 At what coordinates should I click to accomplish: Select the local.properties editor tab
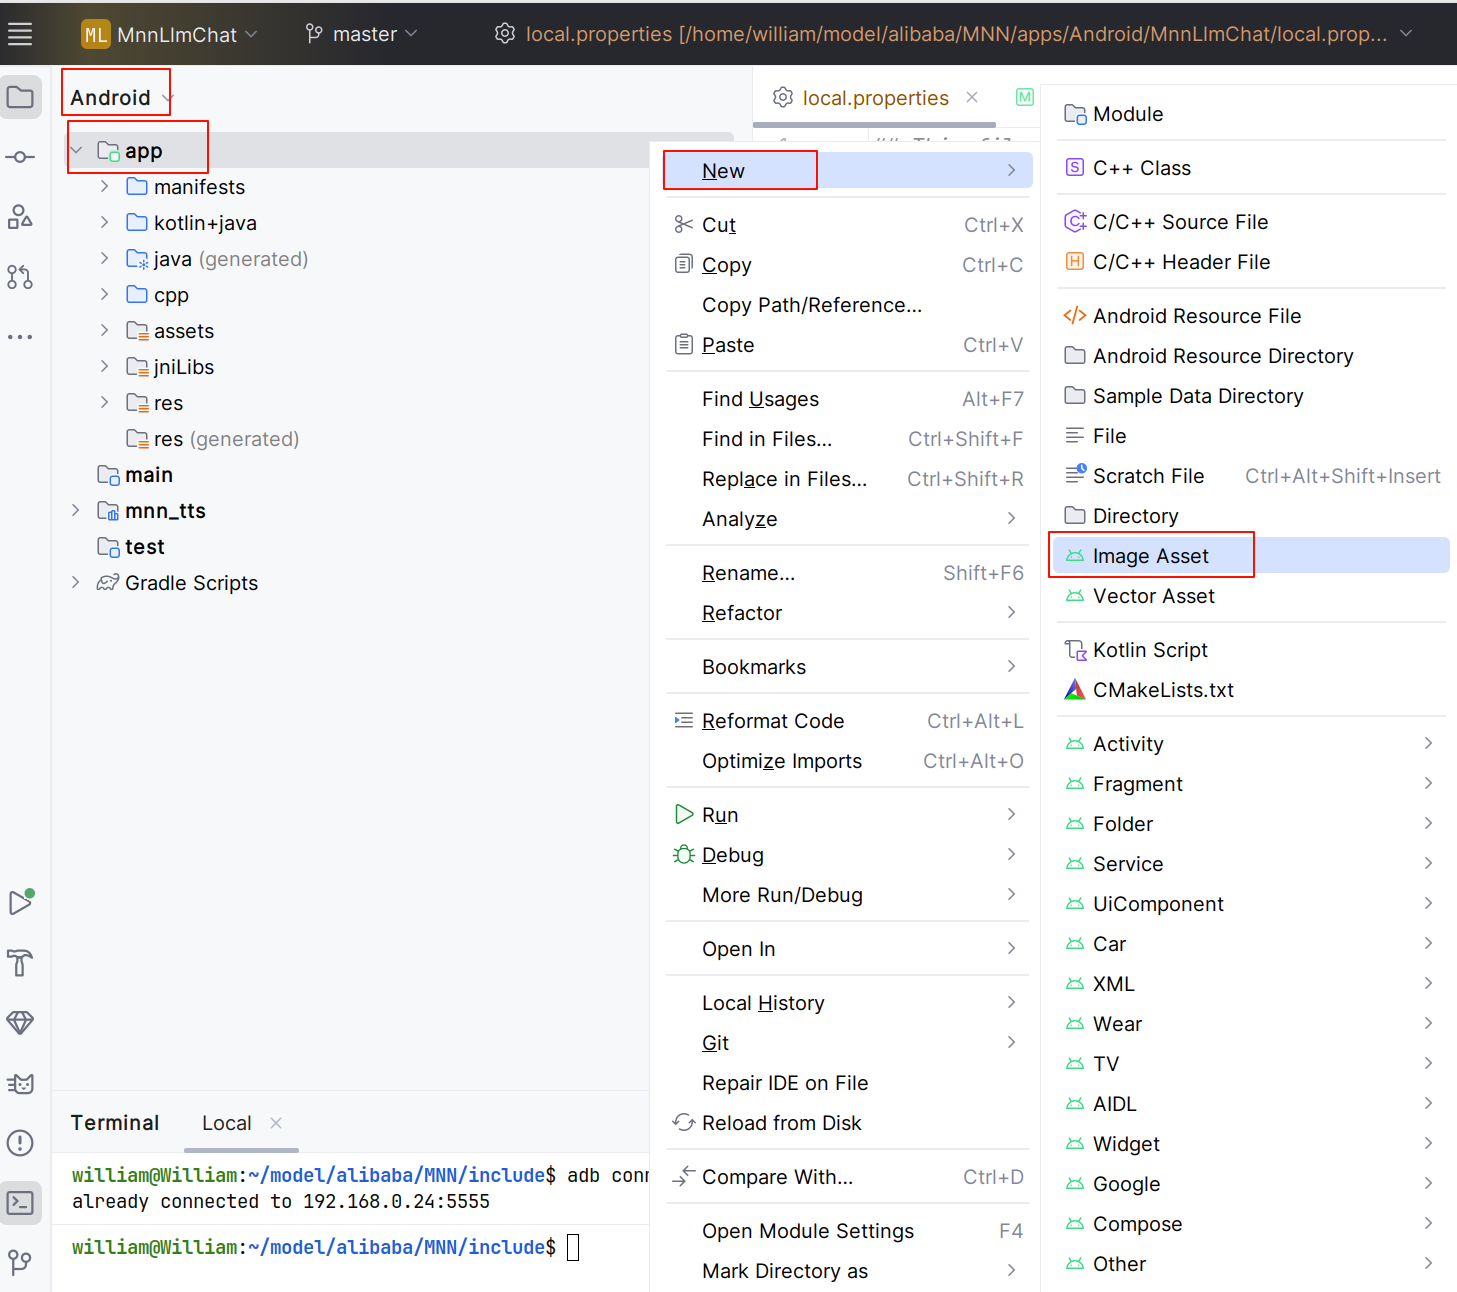click(875, 97)
